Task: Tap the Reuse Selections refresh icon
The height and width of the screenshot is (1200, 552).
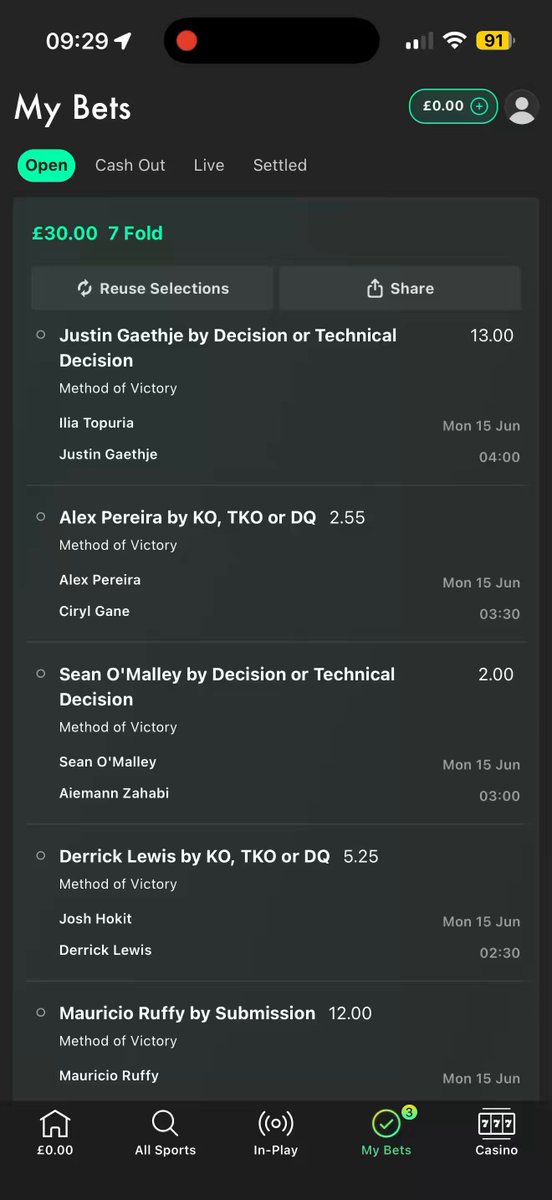Action: coord(85,288)
